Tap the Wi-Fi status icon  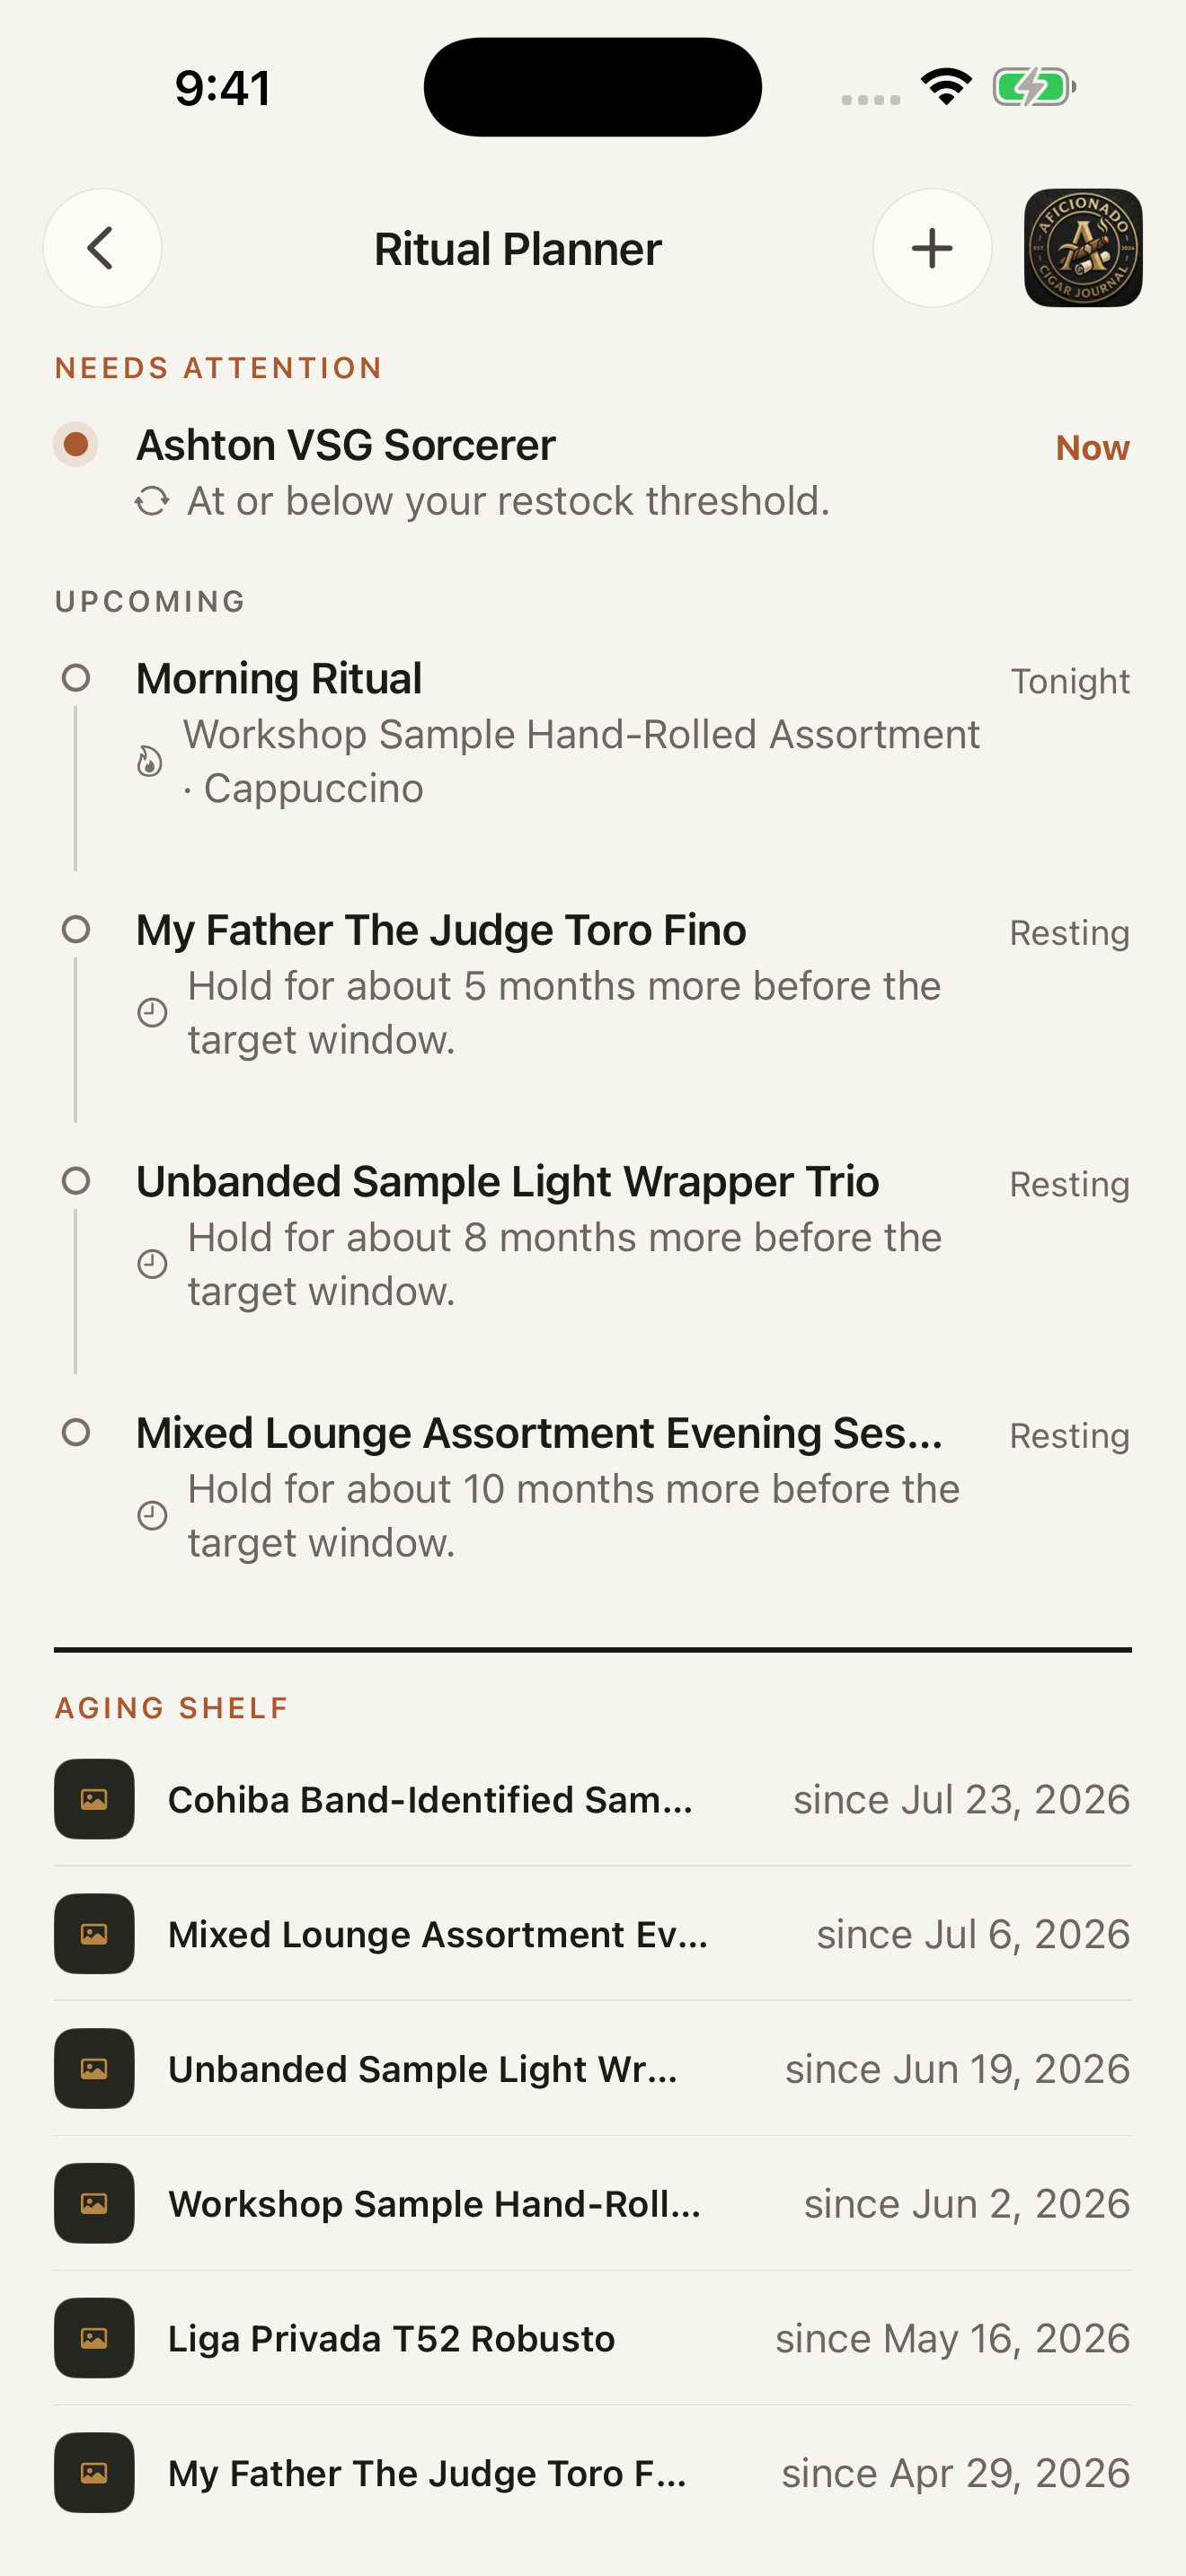(946, 87)
